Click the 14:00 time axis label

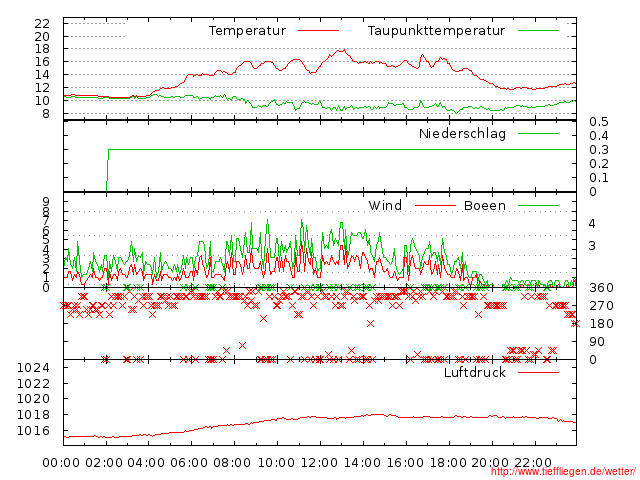pos(362,463)
